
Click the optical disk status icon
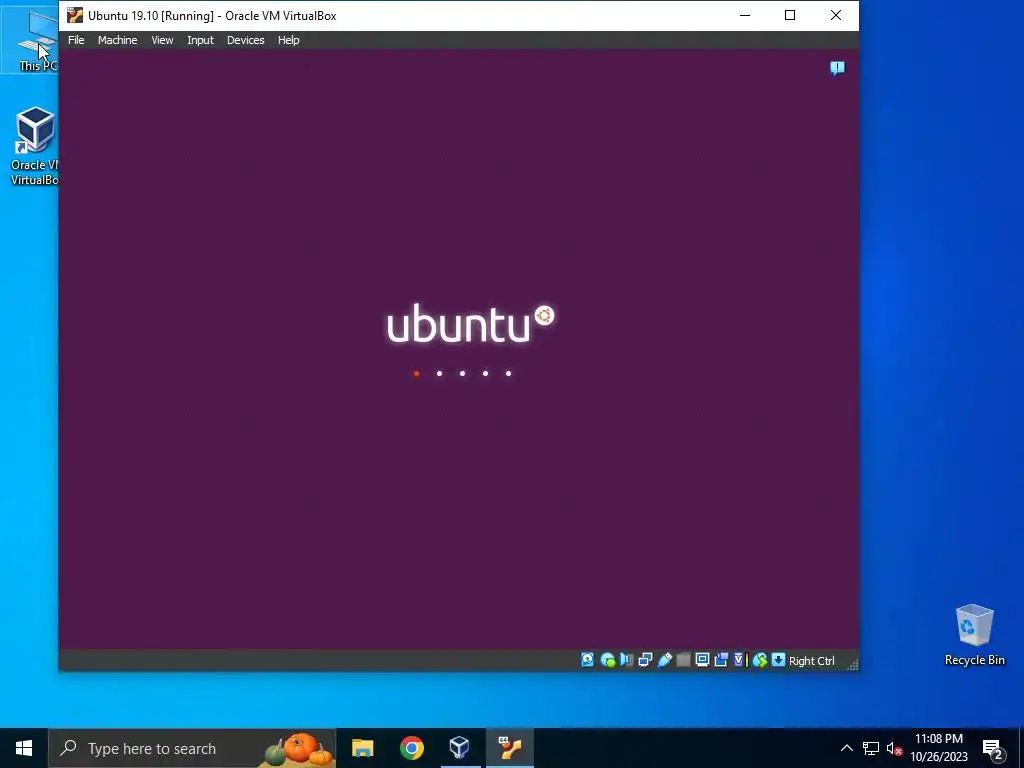[607, 660]
